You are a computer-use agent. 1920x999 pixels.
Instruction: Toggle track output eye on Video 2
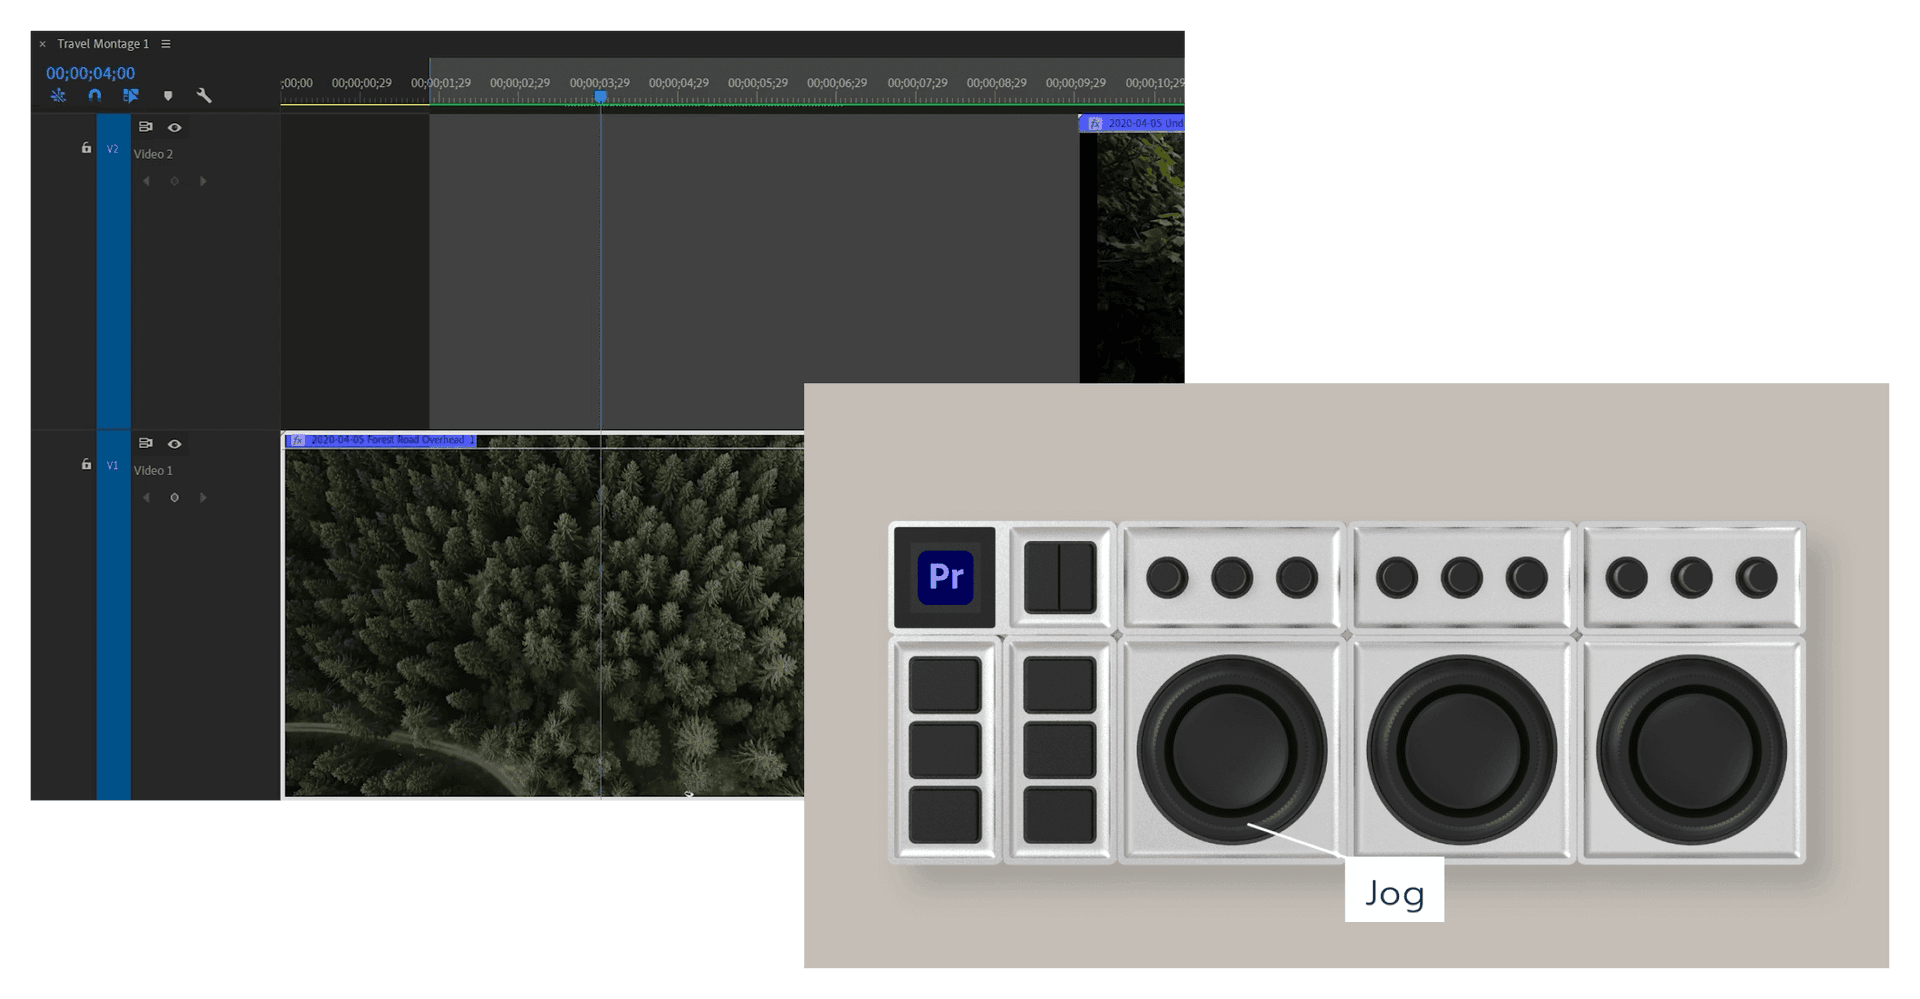[x=174, y=126]
